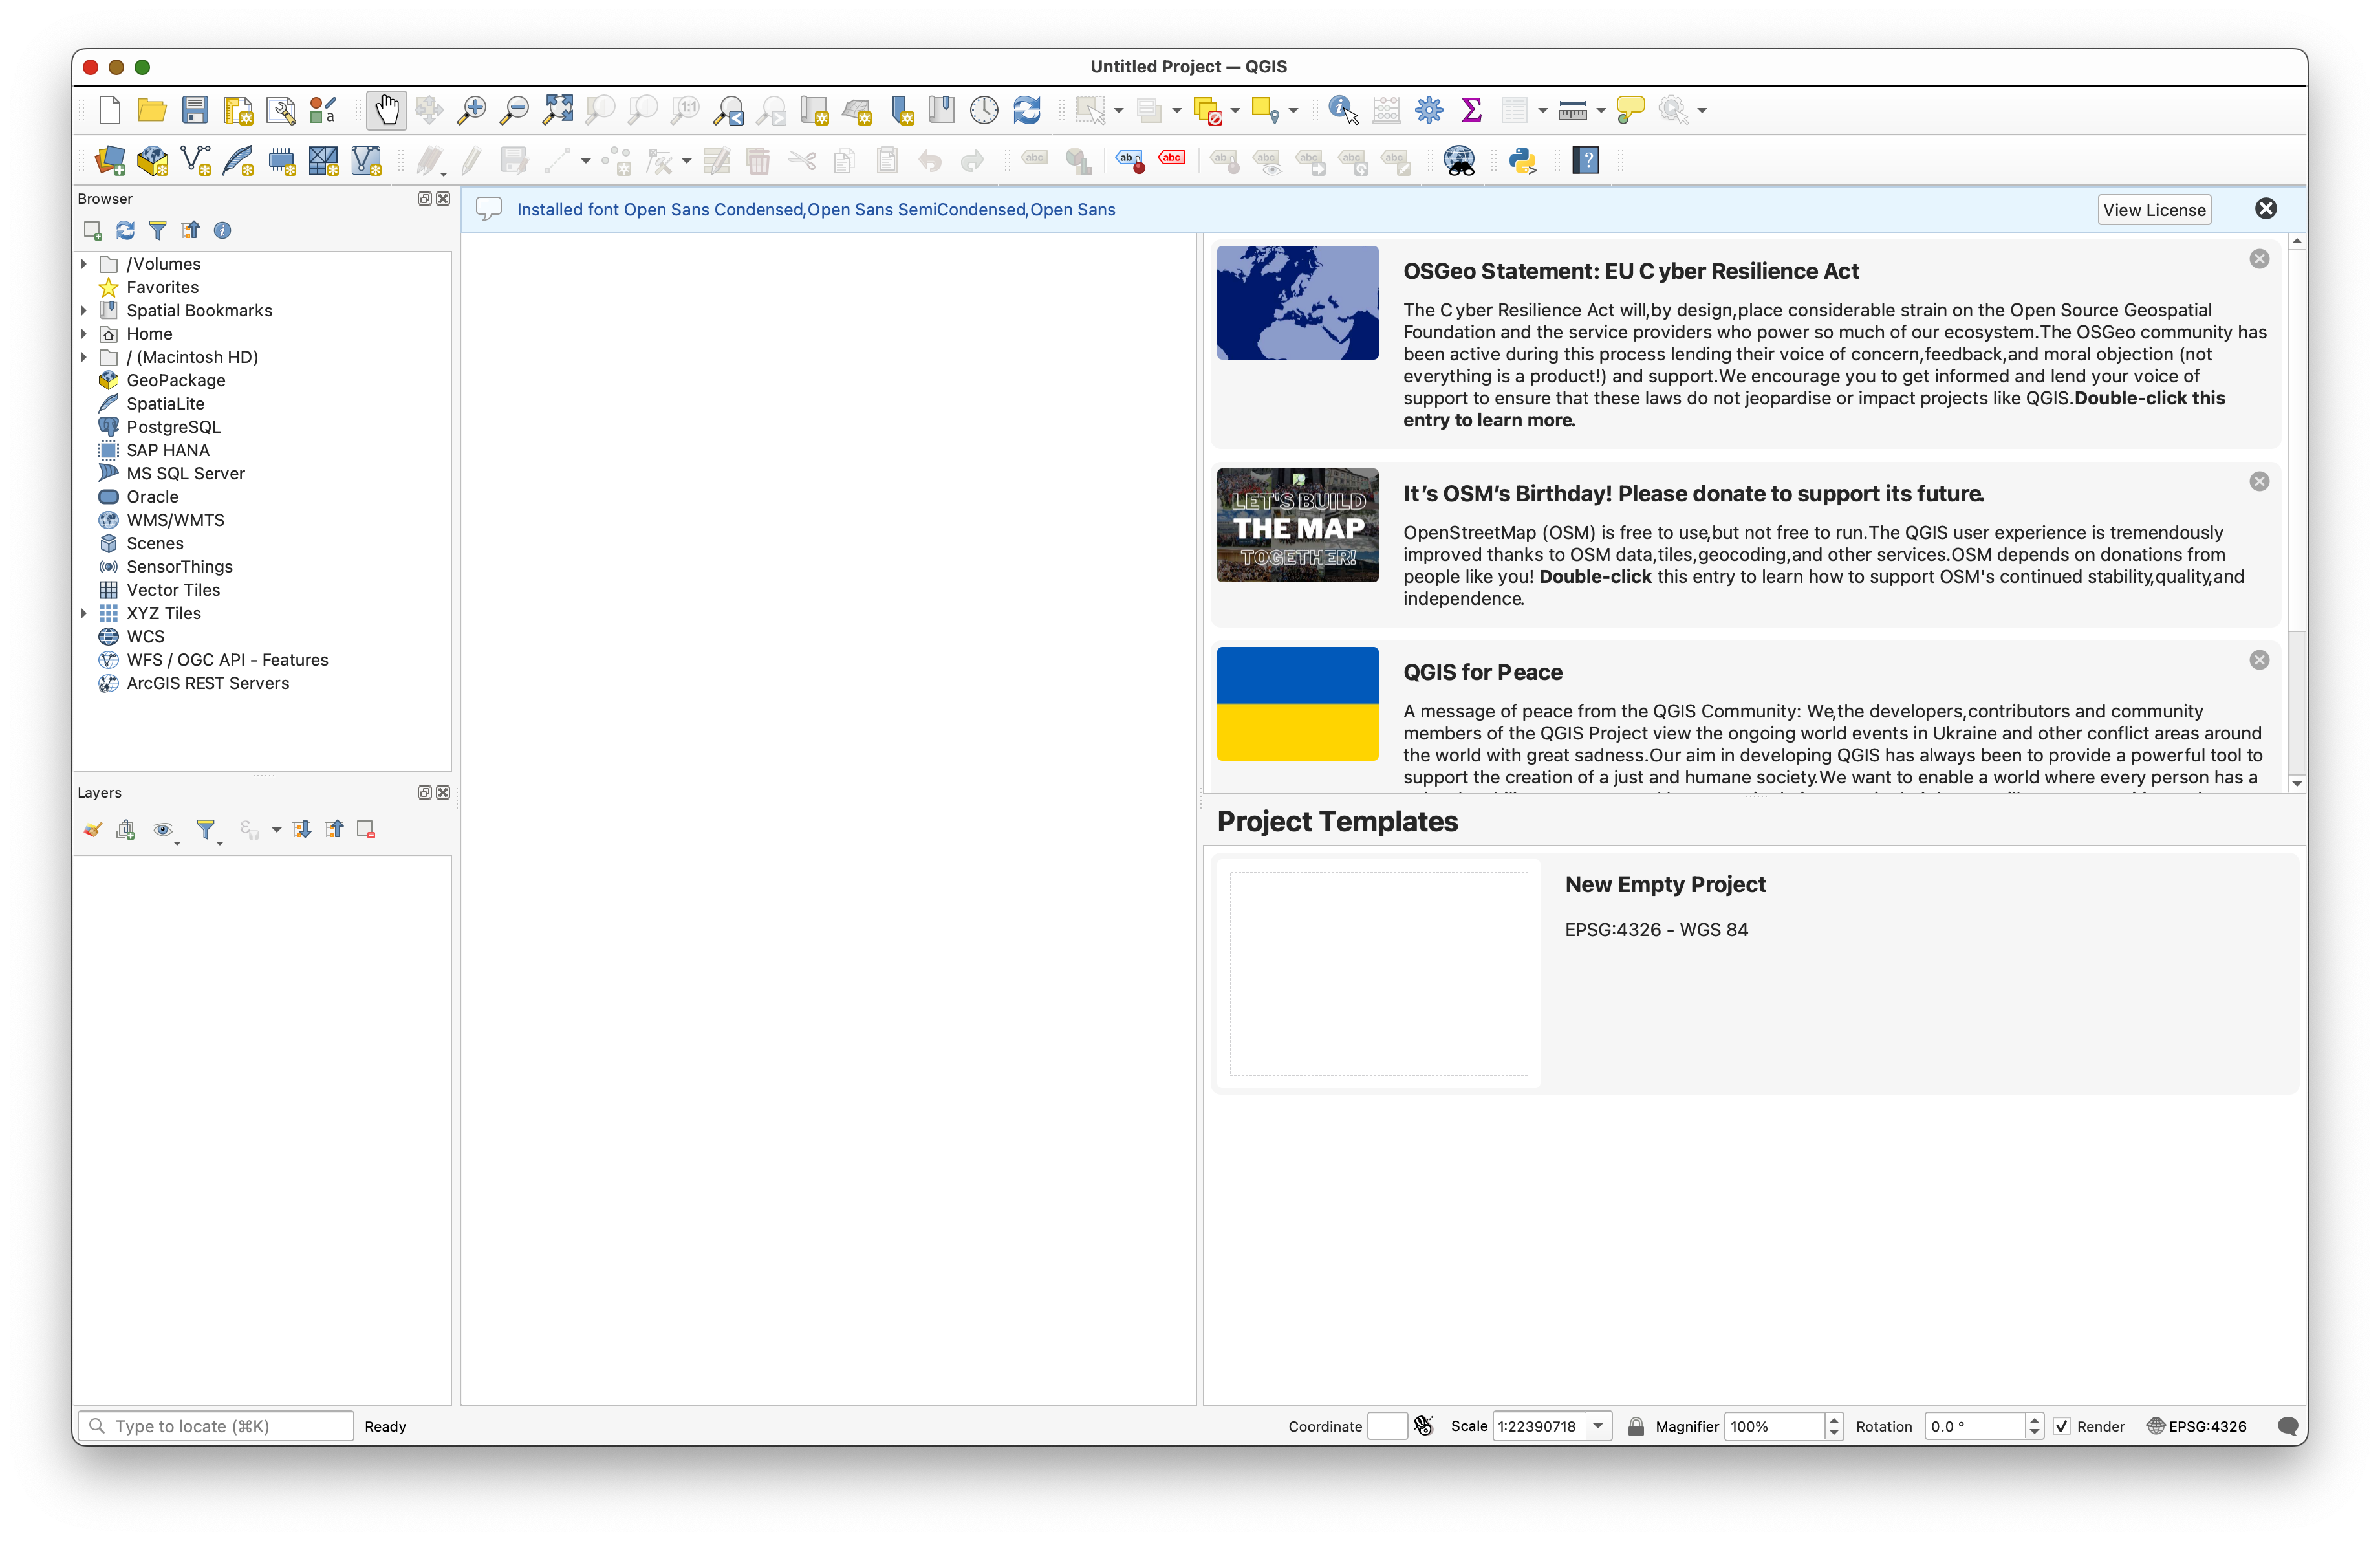Open the Help Contents book icon
Screen dimensions: 2380x1541
(x=1586, y=161)
